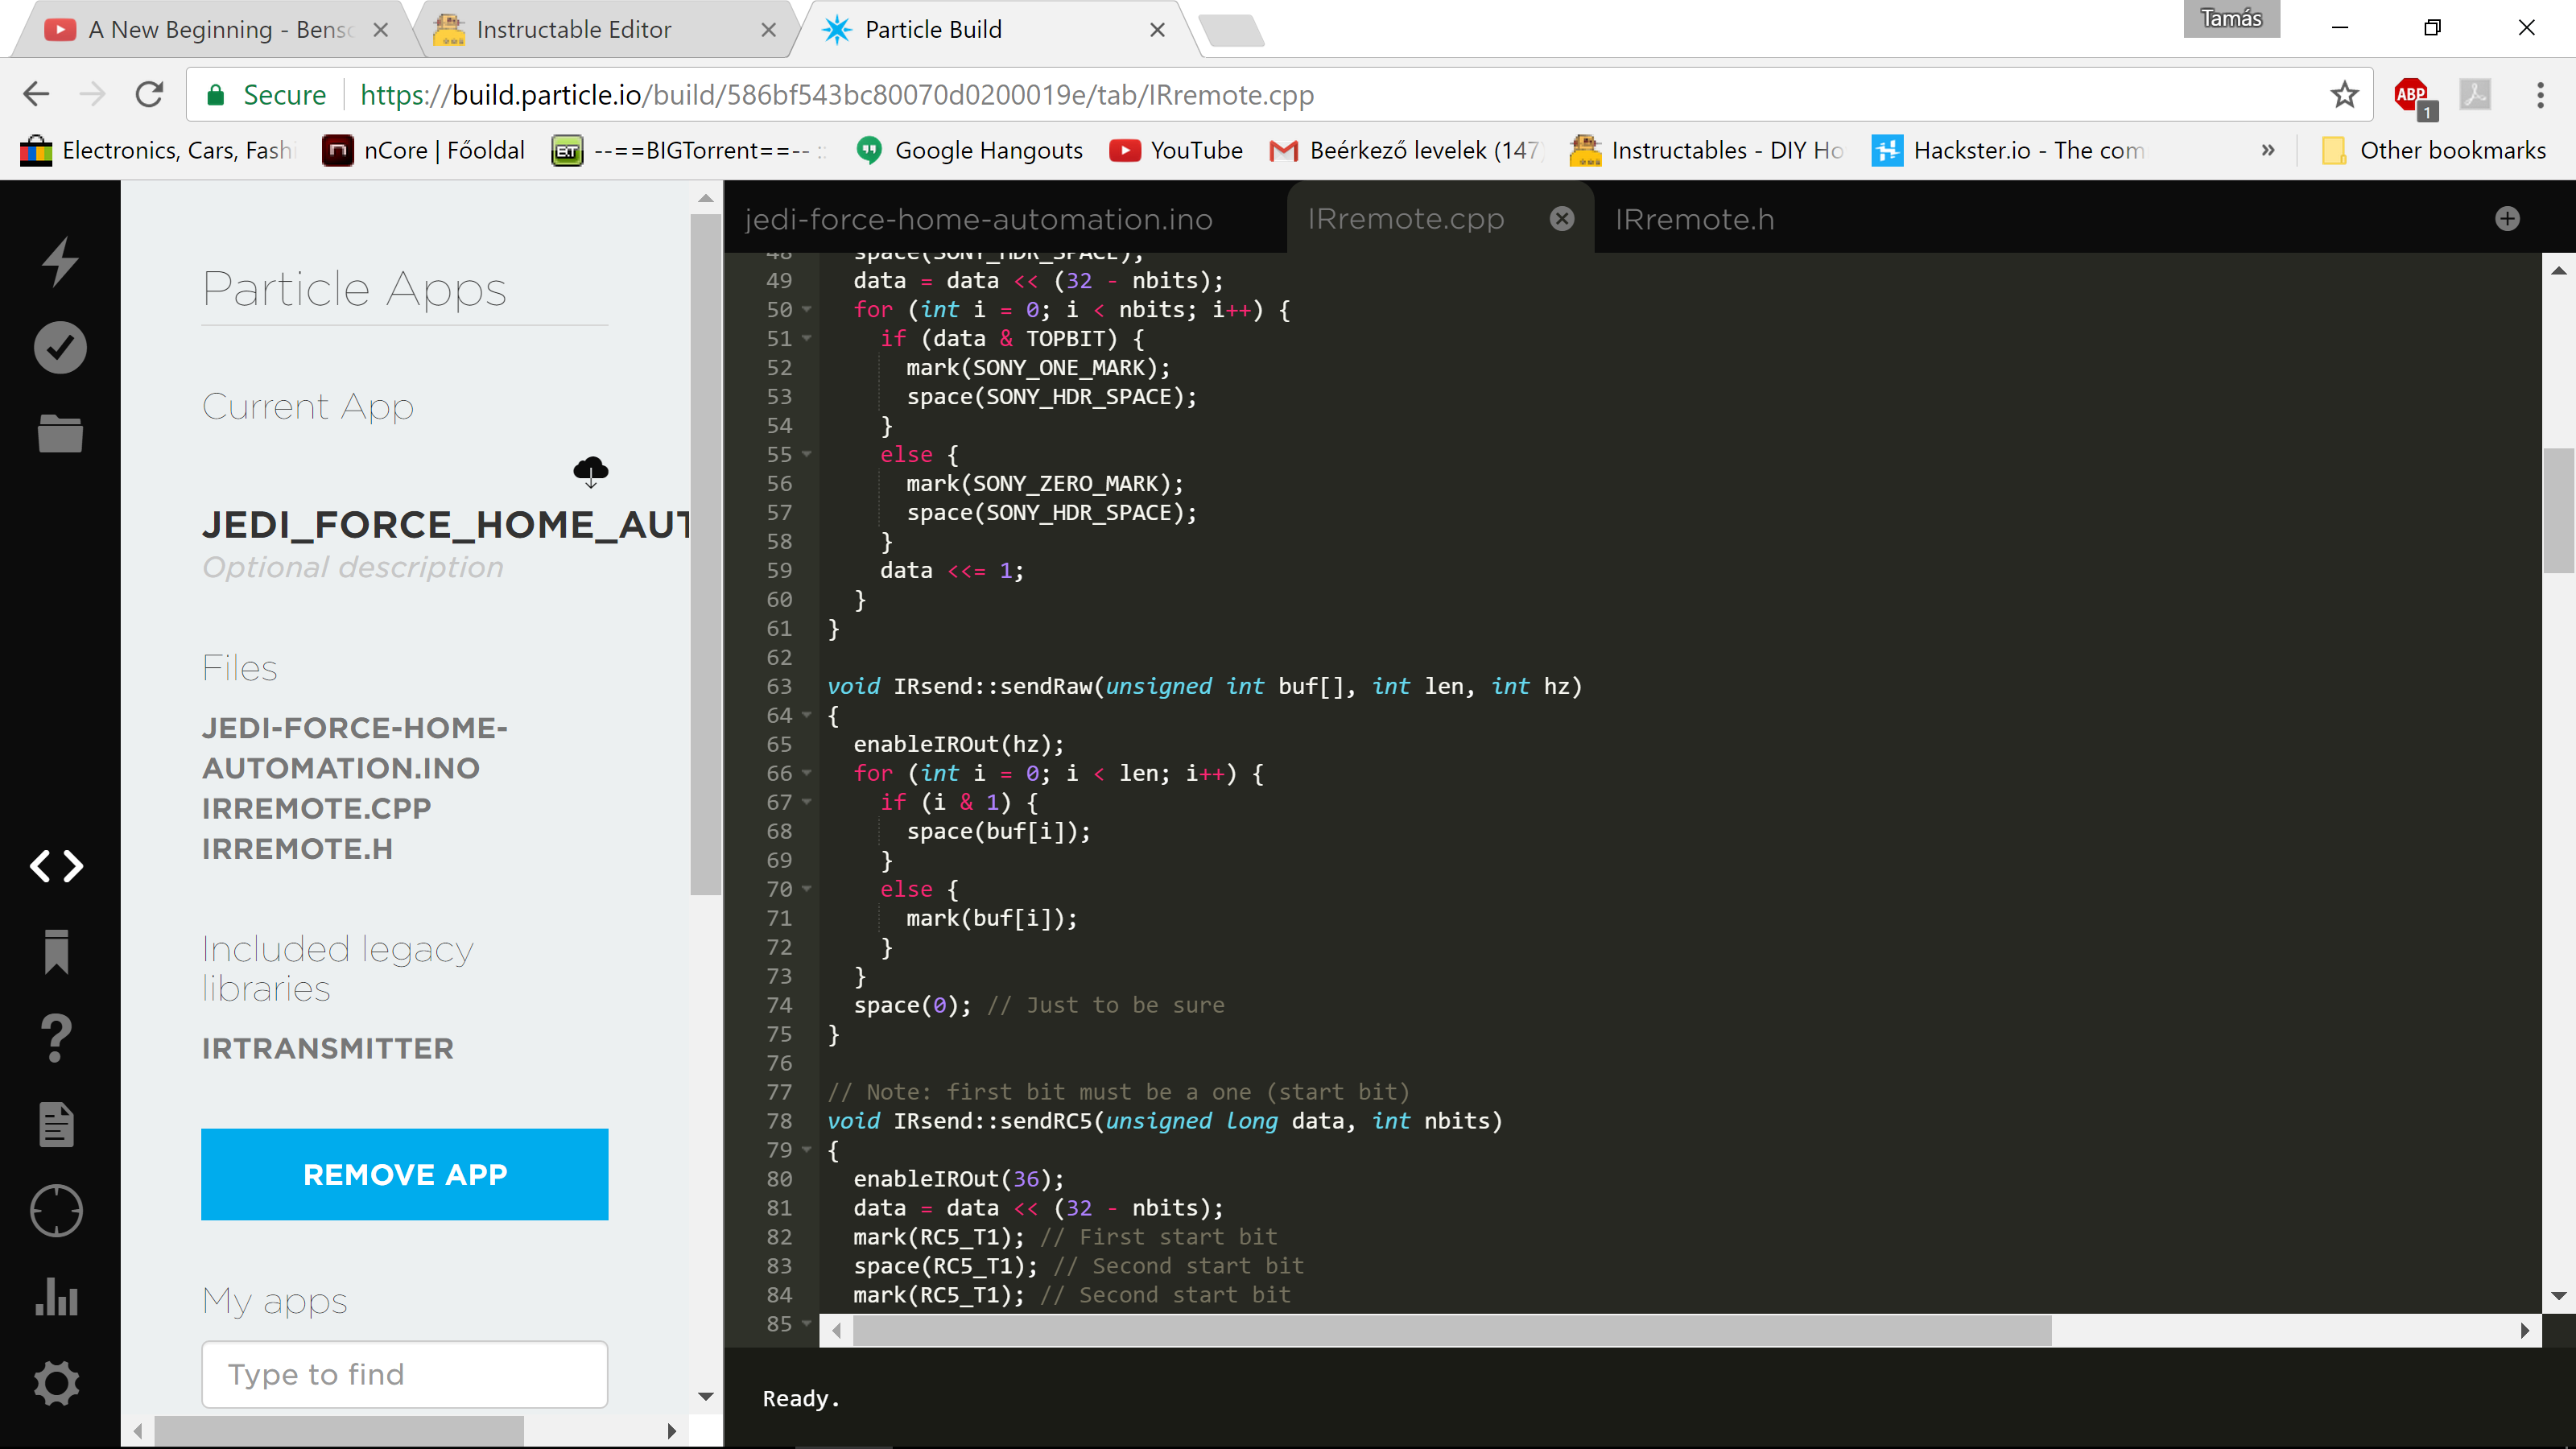Click the REMOVE APP button
This screenshot has width=2576, height=1449.
tap(404, 1174)
